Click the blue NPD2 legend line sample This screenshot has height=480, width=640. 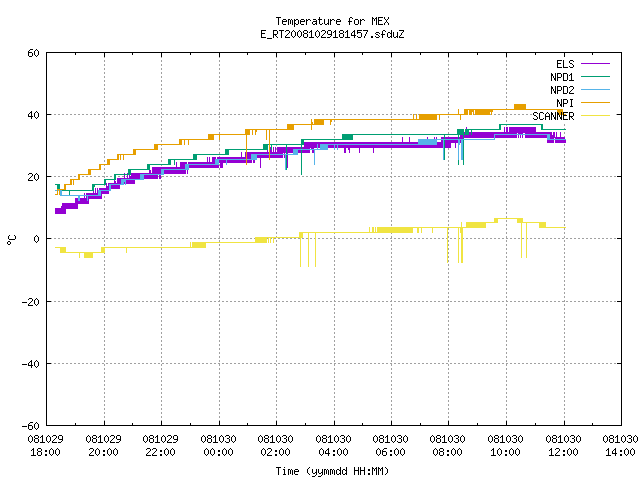click(x=595, y=89)
